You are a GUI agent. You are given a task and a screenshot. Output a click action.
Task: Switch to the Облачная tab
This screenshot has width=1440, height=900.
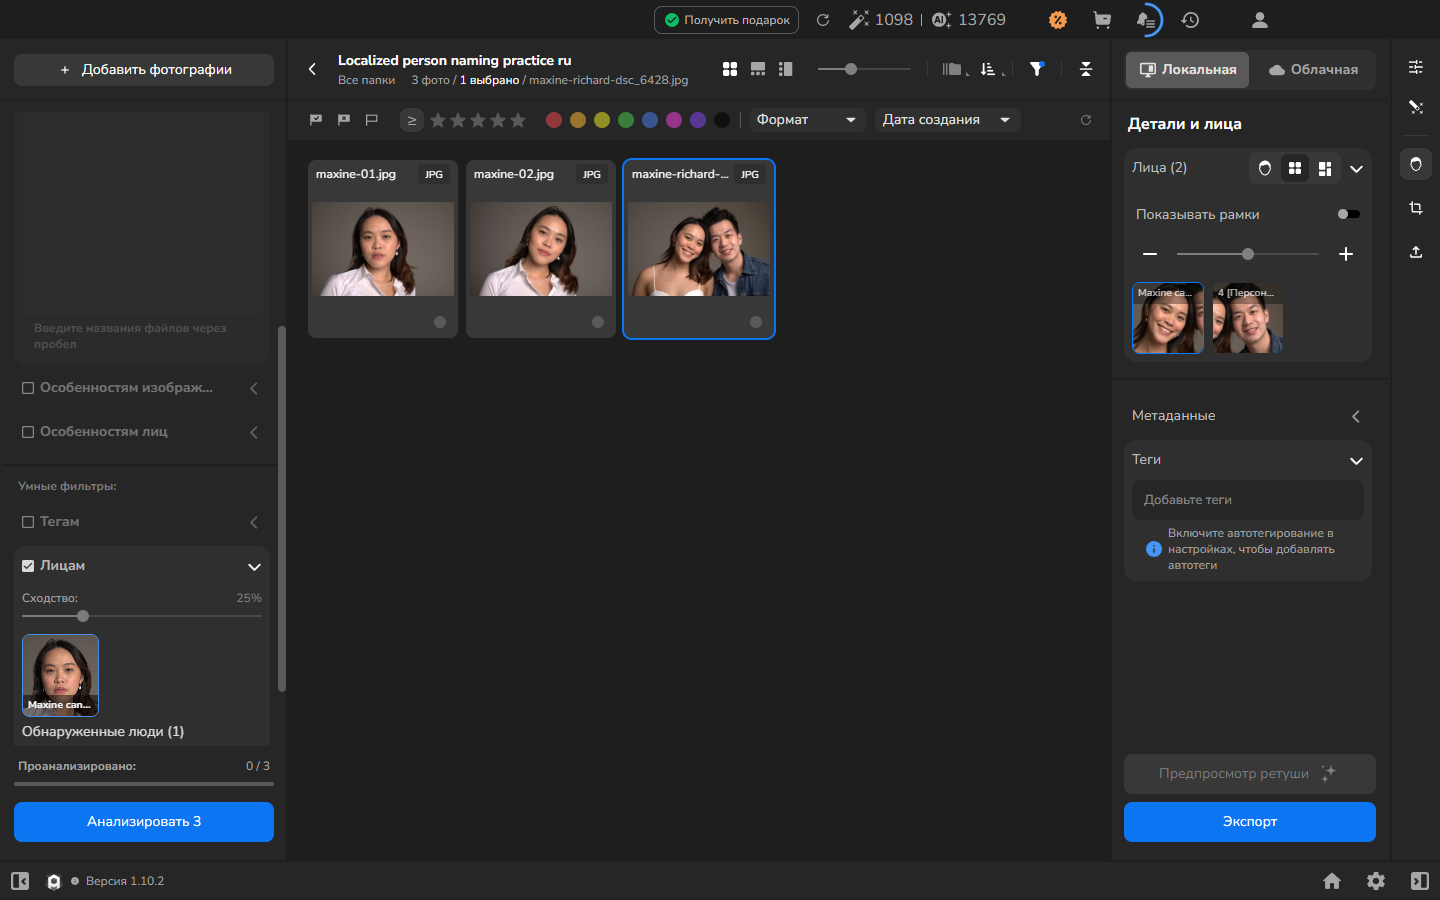[x=1313, y=70]
